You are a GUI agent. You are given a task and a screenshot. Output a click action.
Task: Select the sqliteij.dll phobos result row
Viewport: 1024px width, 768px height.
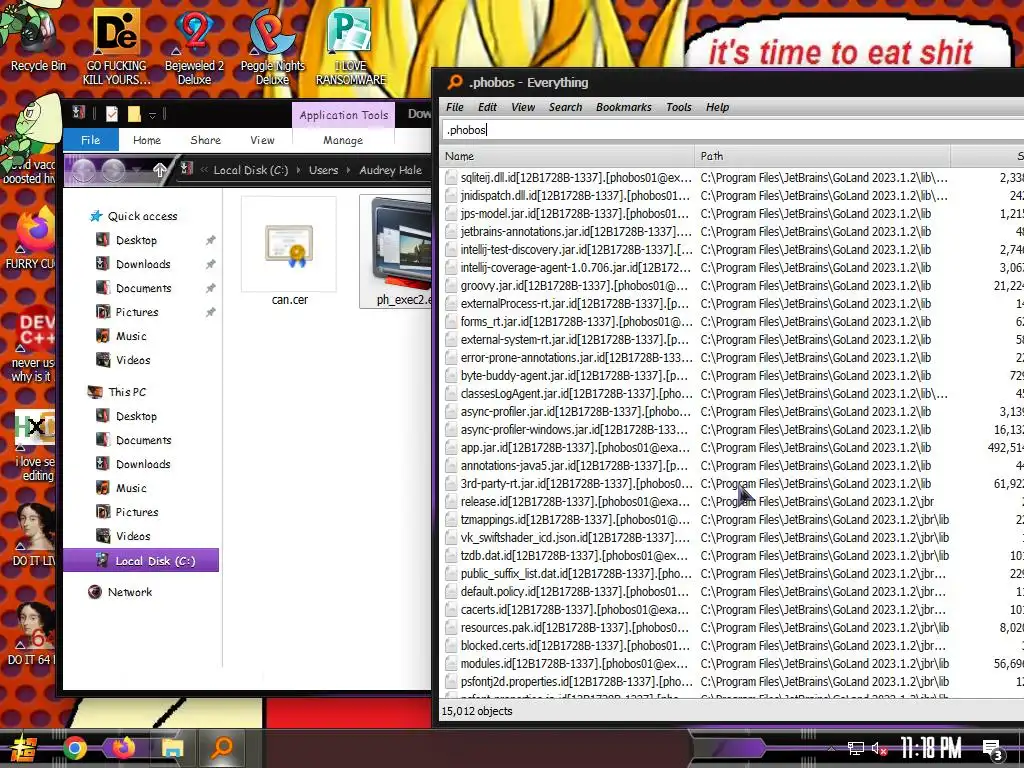731,178
